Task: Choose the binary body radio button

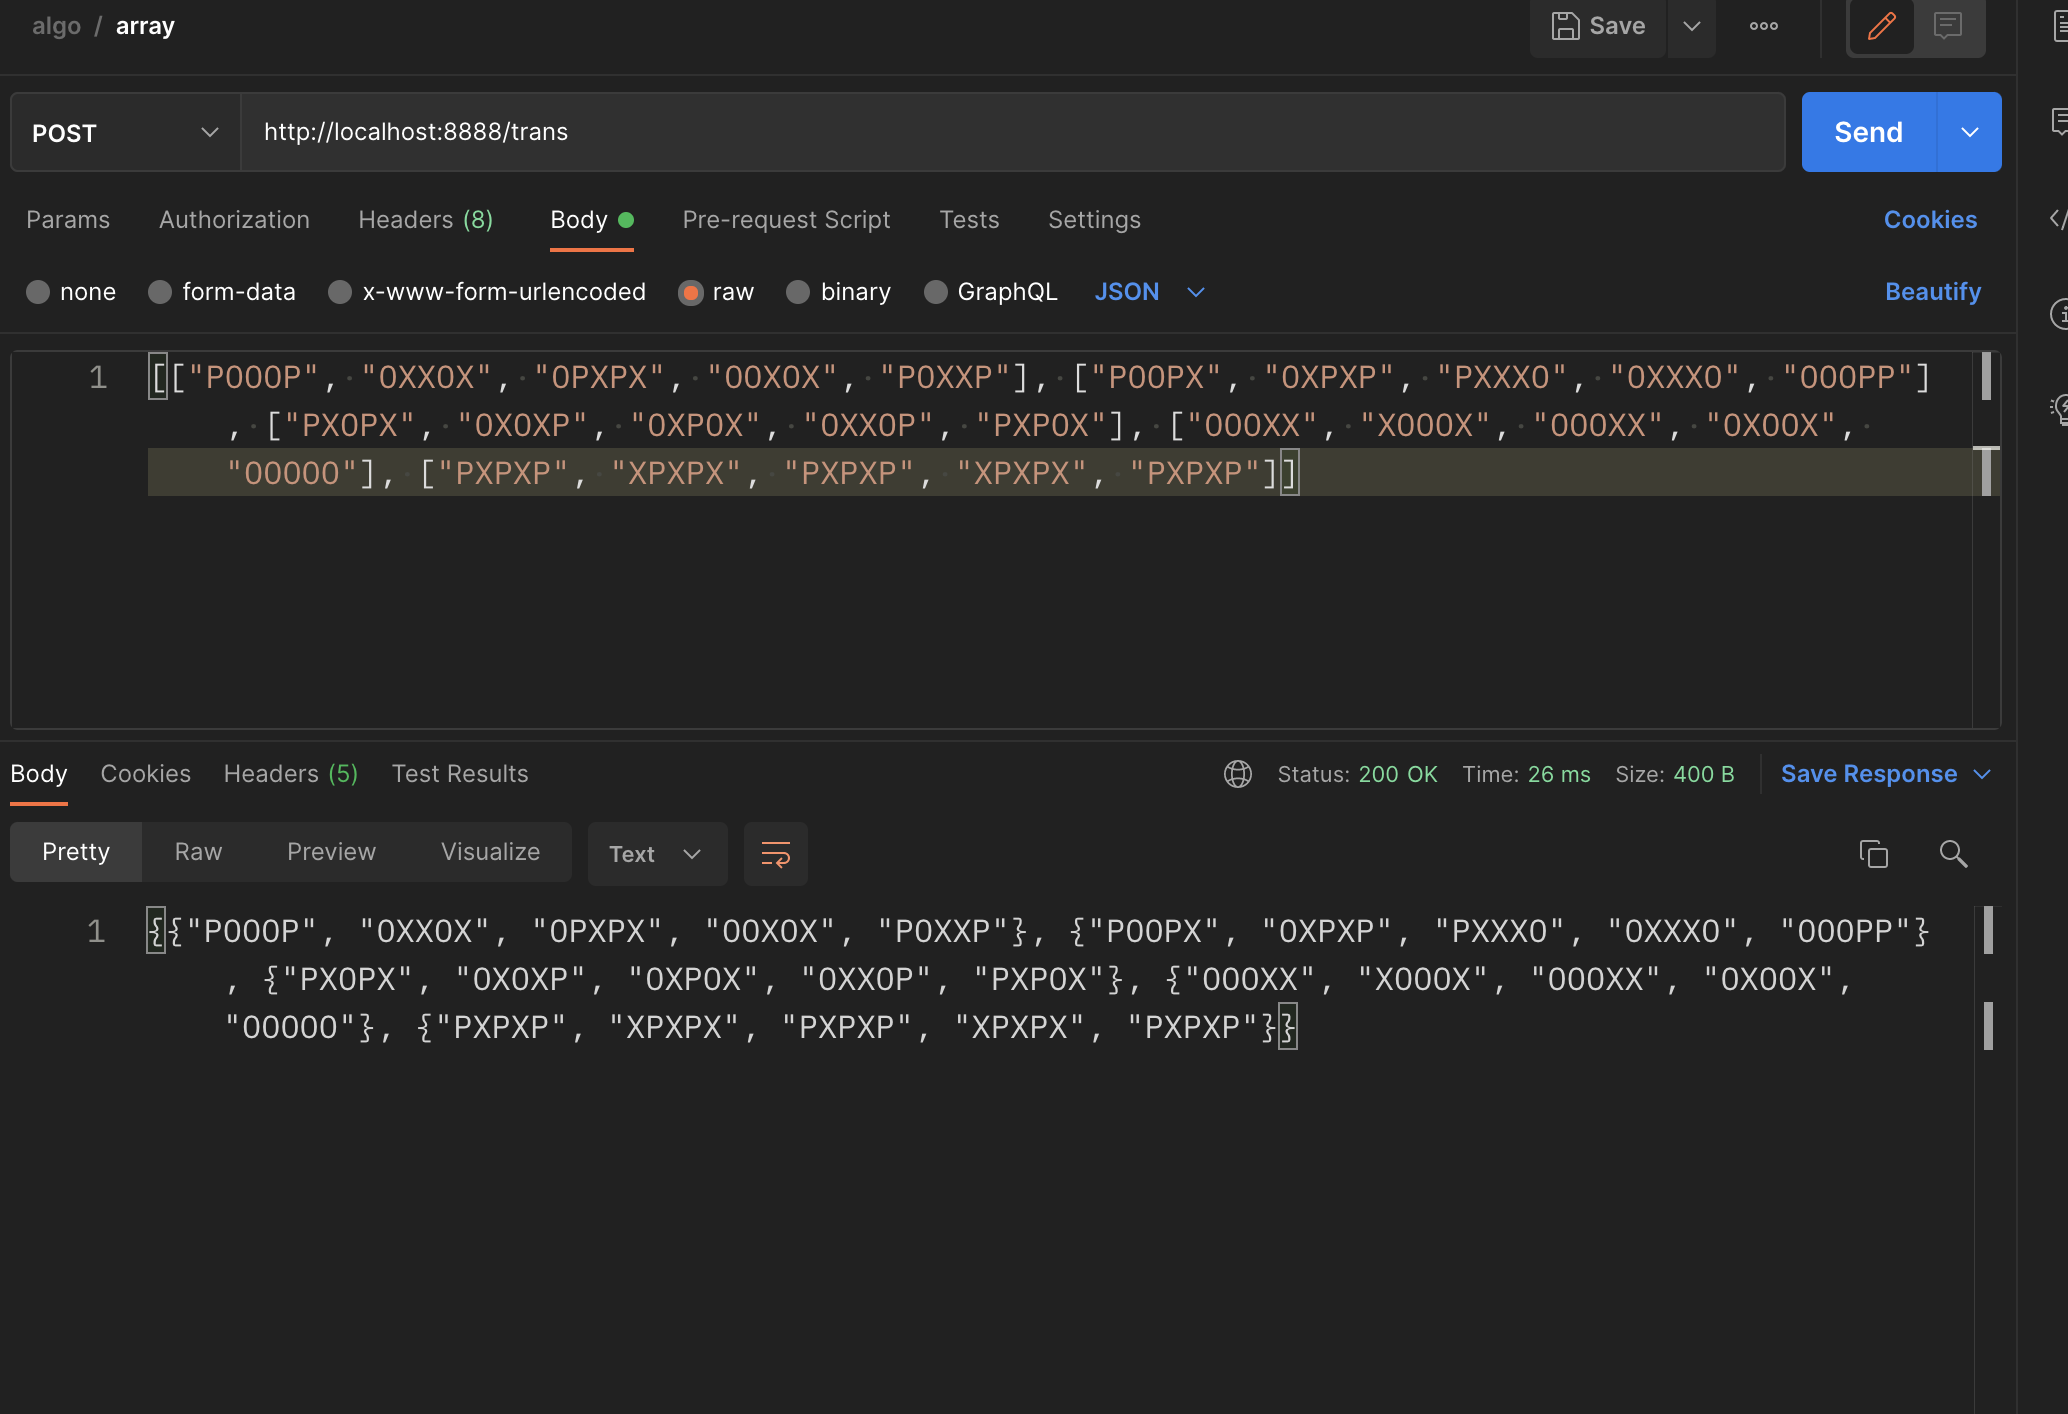Action: point(798,292)
